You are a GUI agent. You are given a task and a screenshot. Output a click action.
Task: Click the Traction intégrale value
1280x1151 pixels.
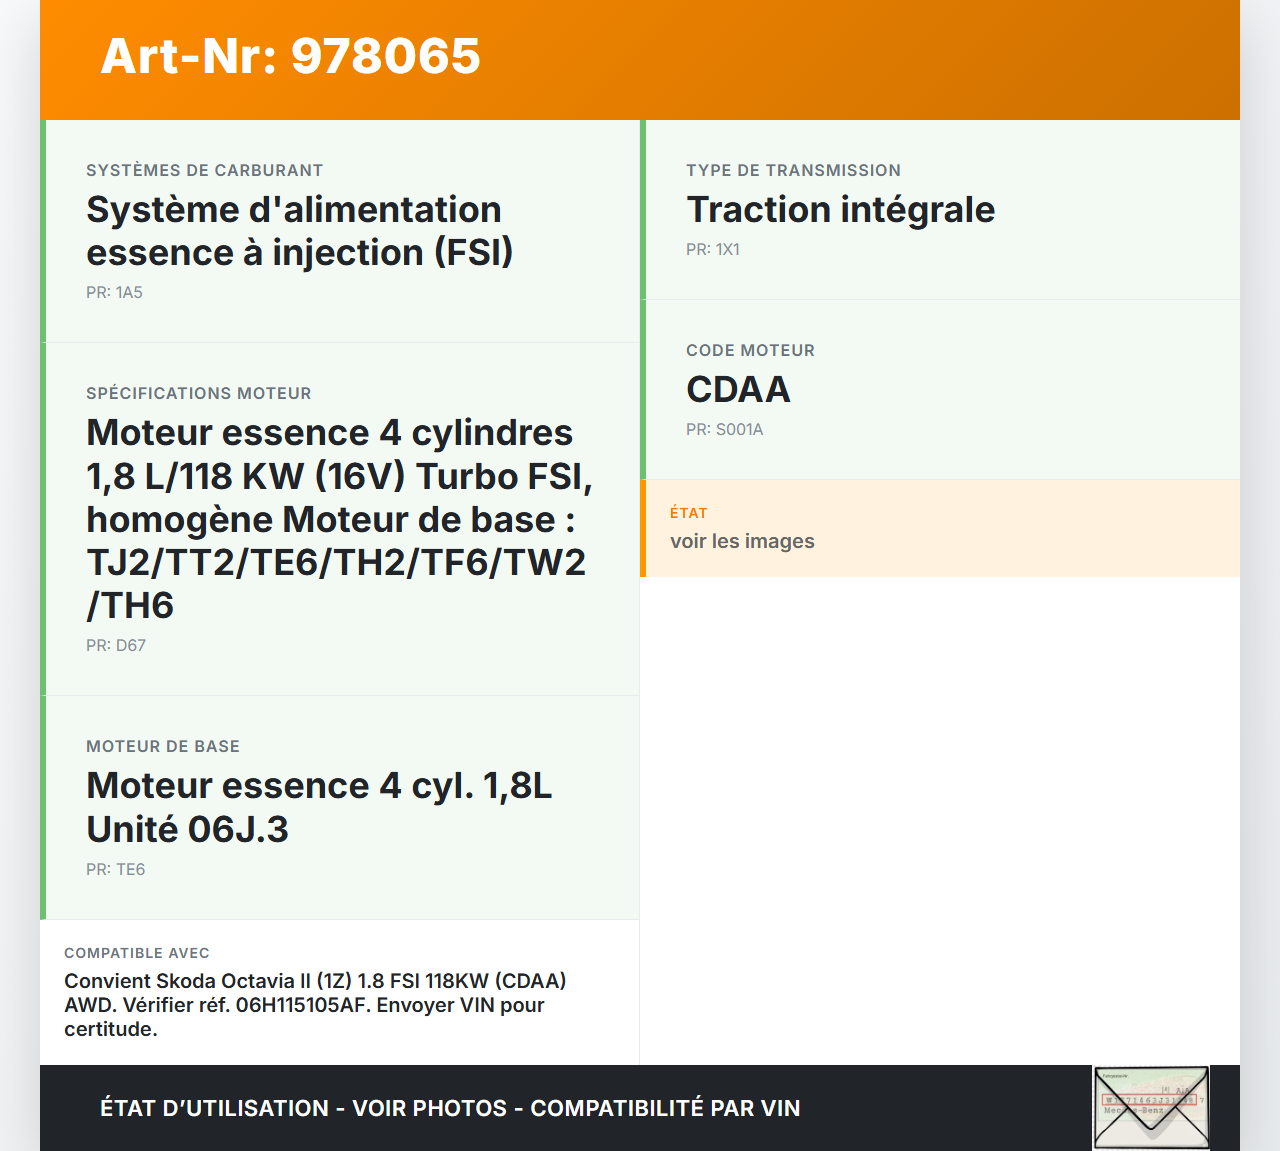tap(840, 209)
